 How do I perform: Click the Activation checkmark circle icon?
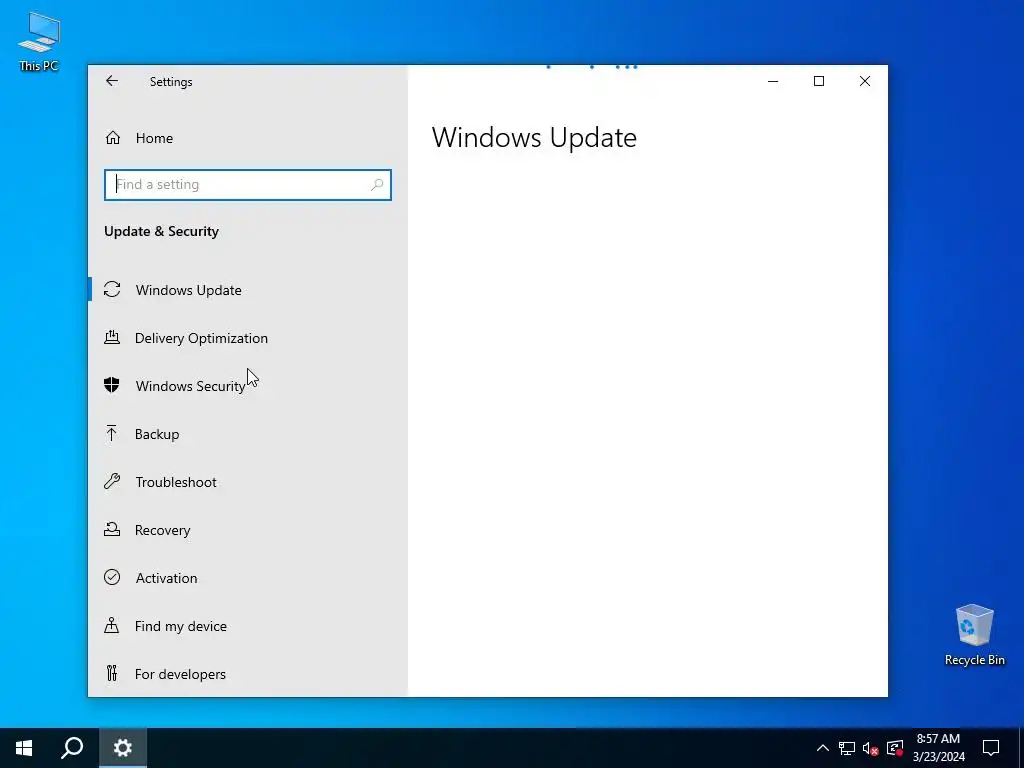112,577
